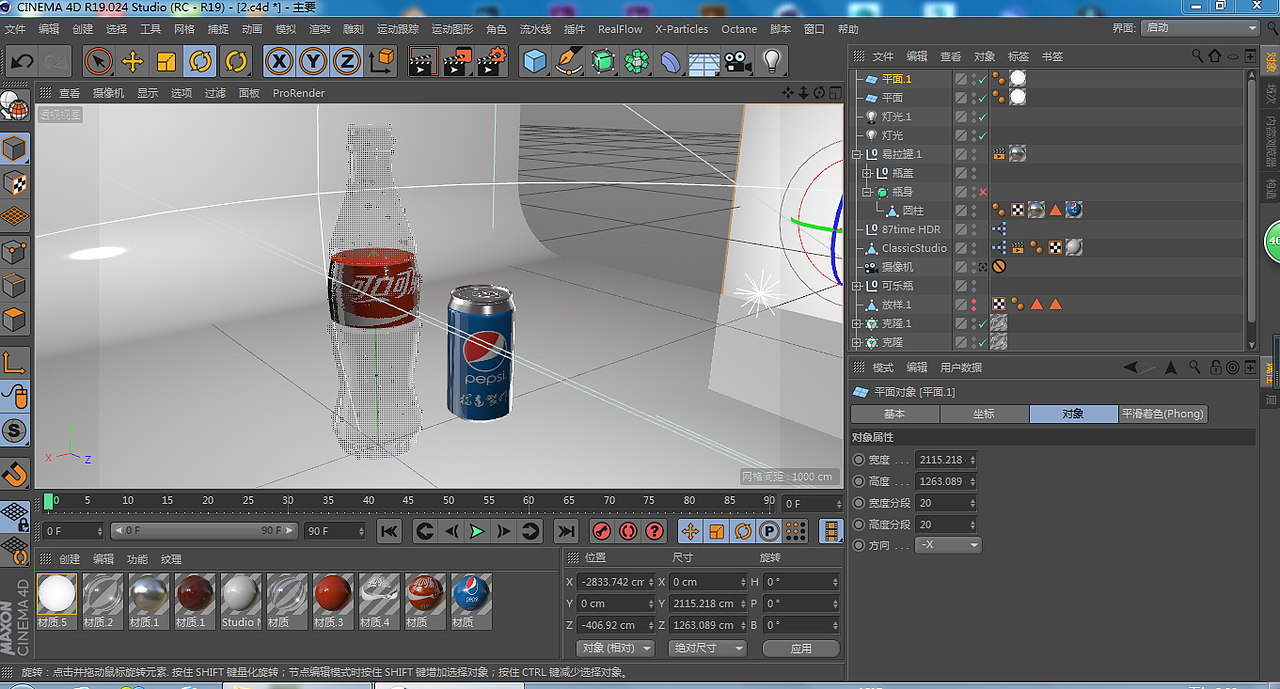Screen dimensions: 1280x689
Task: Add a Light object from toolbar
Action: point(771,61)
